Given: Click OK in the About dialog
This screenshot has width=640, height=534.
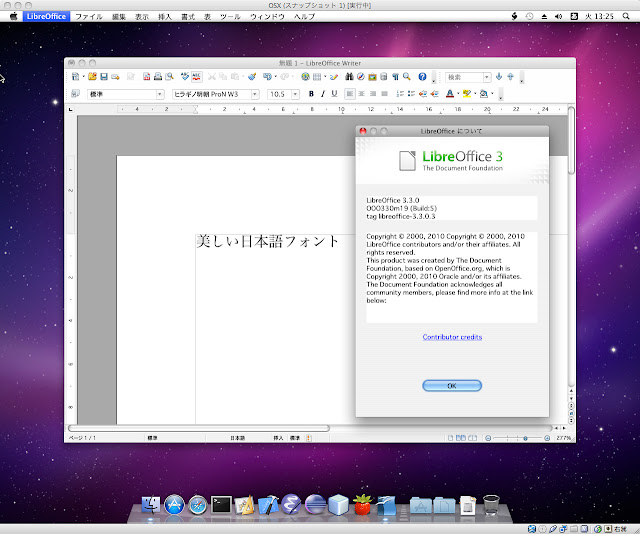Looking at the screenshot, I should (452, 385).
